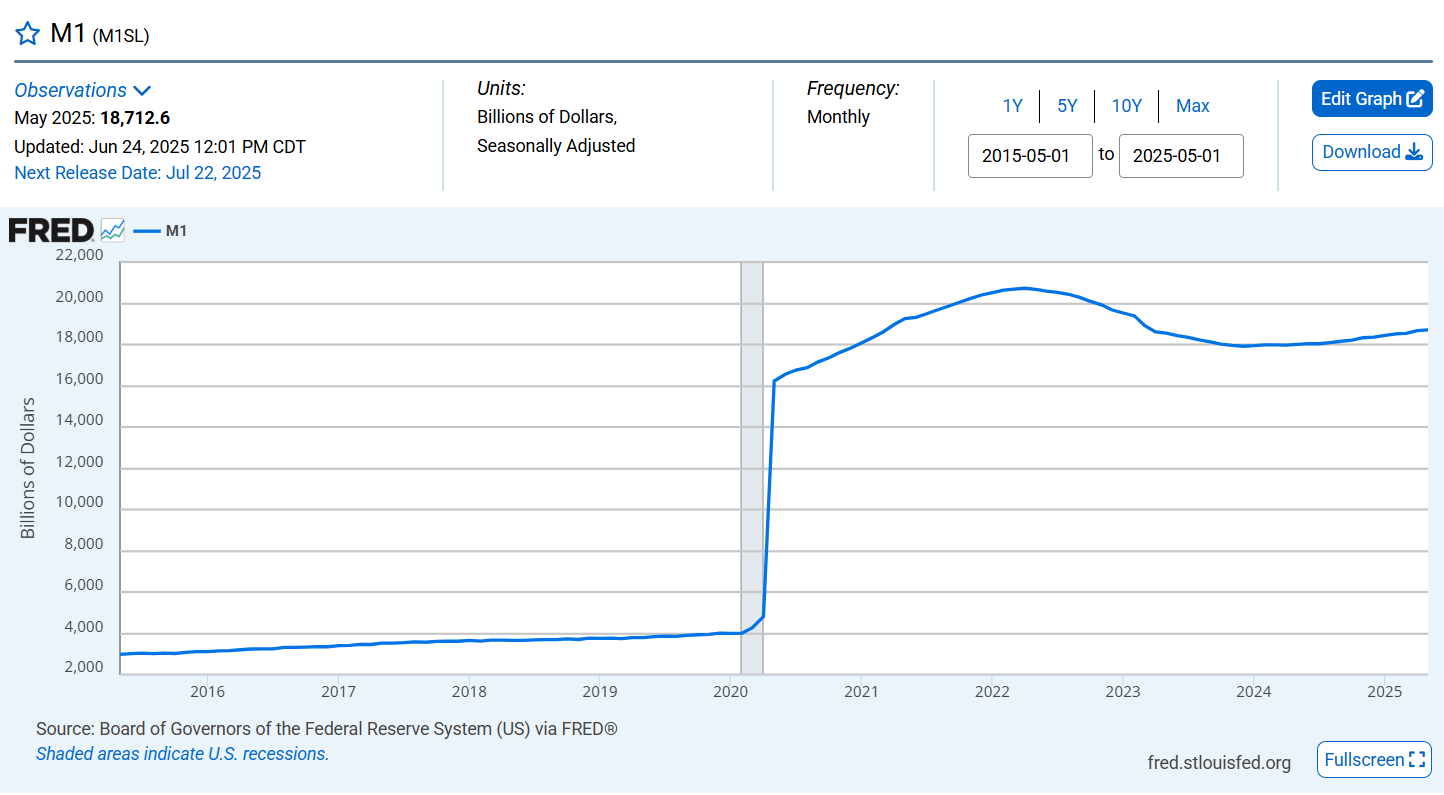Click the M1 (M1SL) series title

click(x=99, y=33)
